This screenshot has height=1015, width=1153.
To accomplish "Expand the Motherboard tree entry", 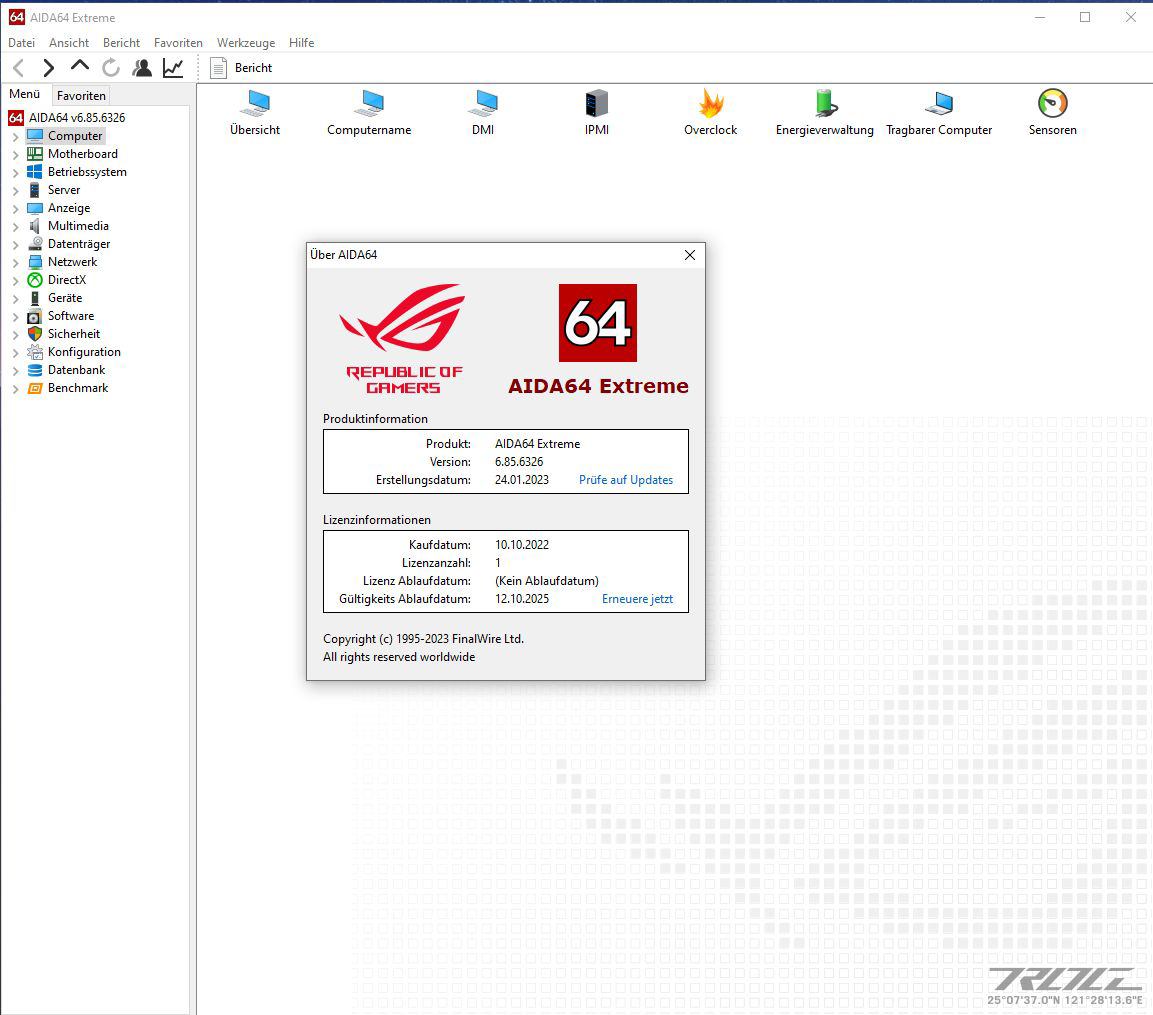I will tap(16, 154).
